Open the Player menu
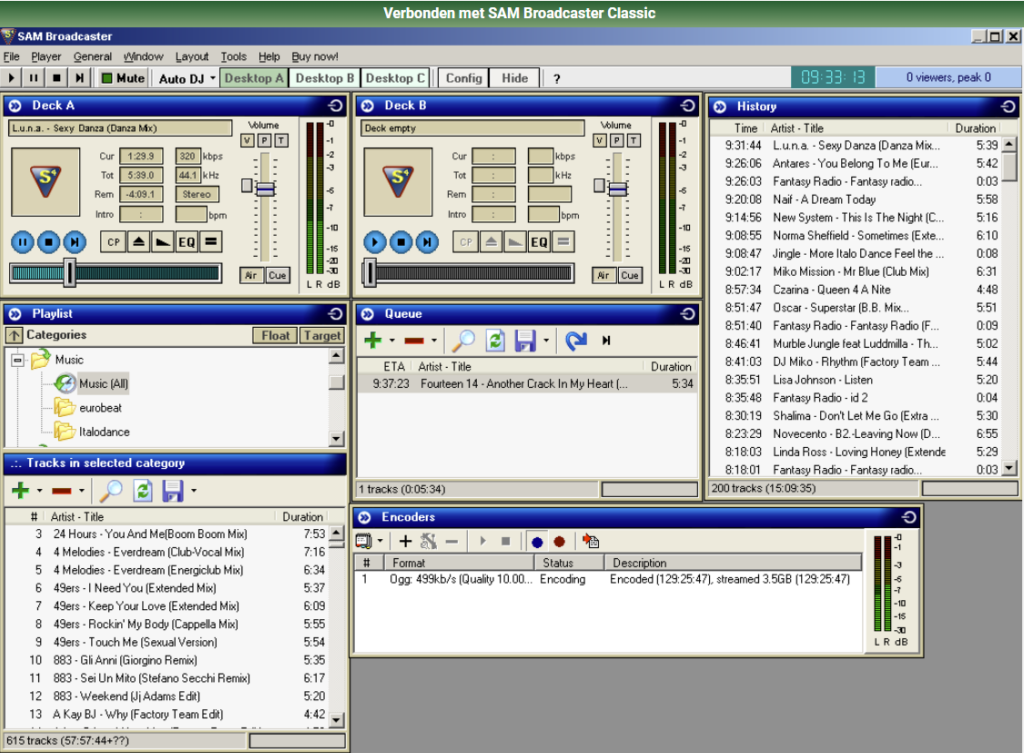 click(46, 57)
